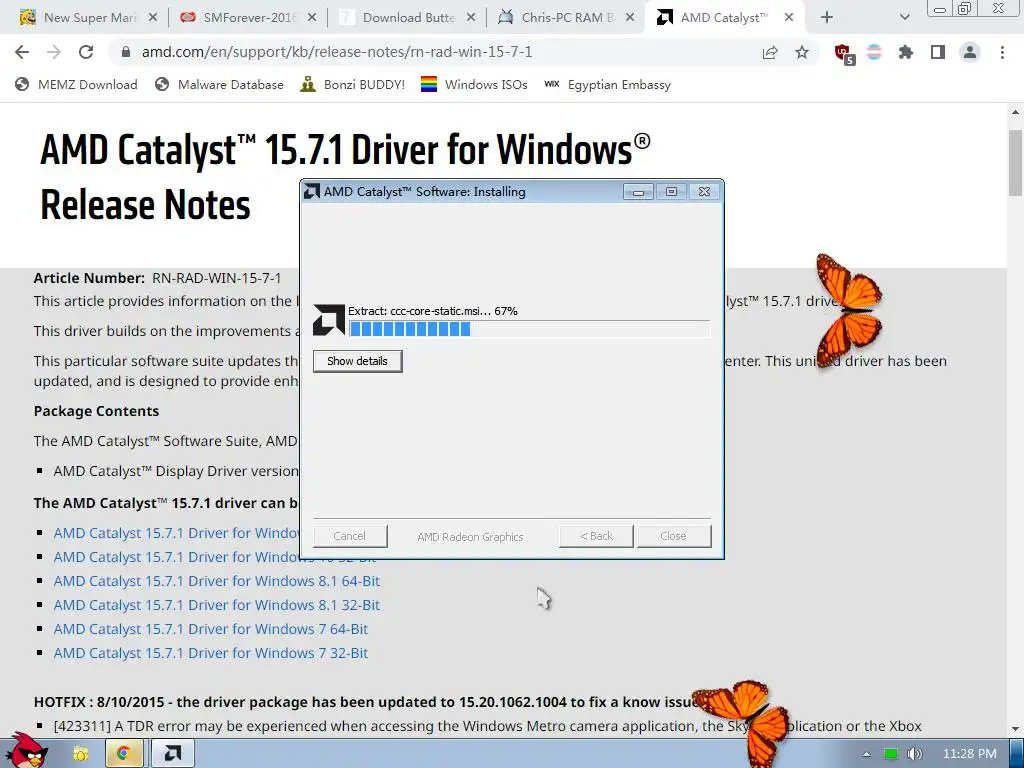Click the Back button in installer
Viewport: 1024px width, 768px height.
[596, 536]
